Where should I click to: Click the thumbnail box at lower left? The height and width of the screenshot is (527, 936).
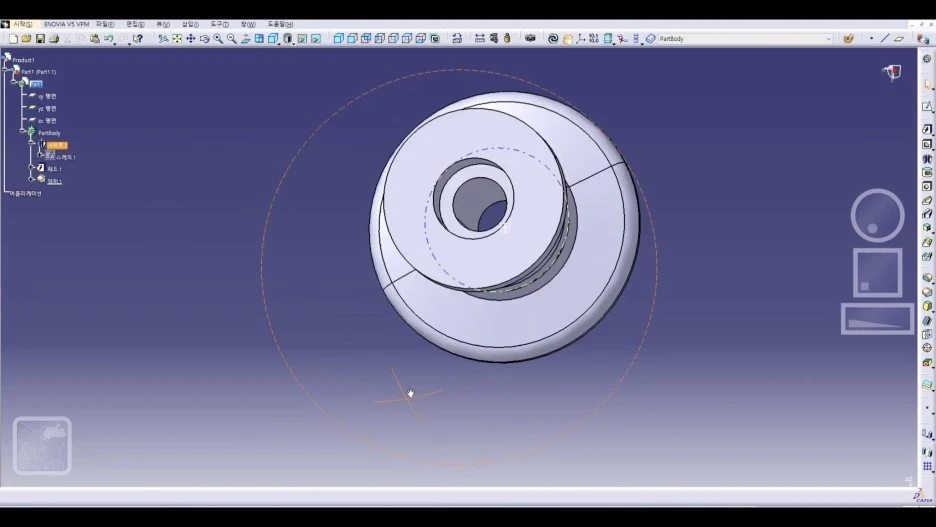click(42, 446)
